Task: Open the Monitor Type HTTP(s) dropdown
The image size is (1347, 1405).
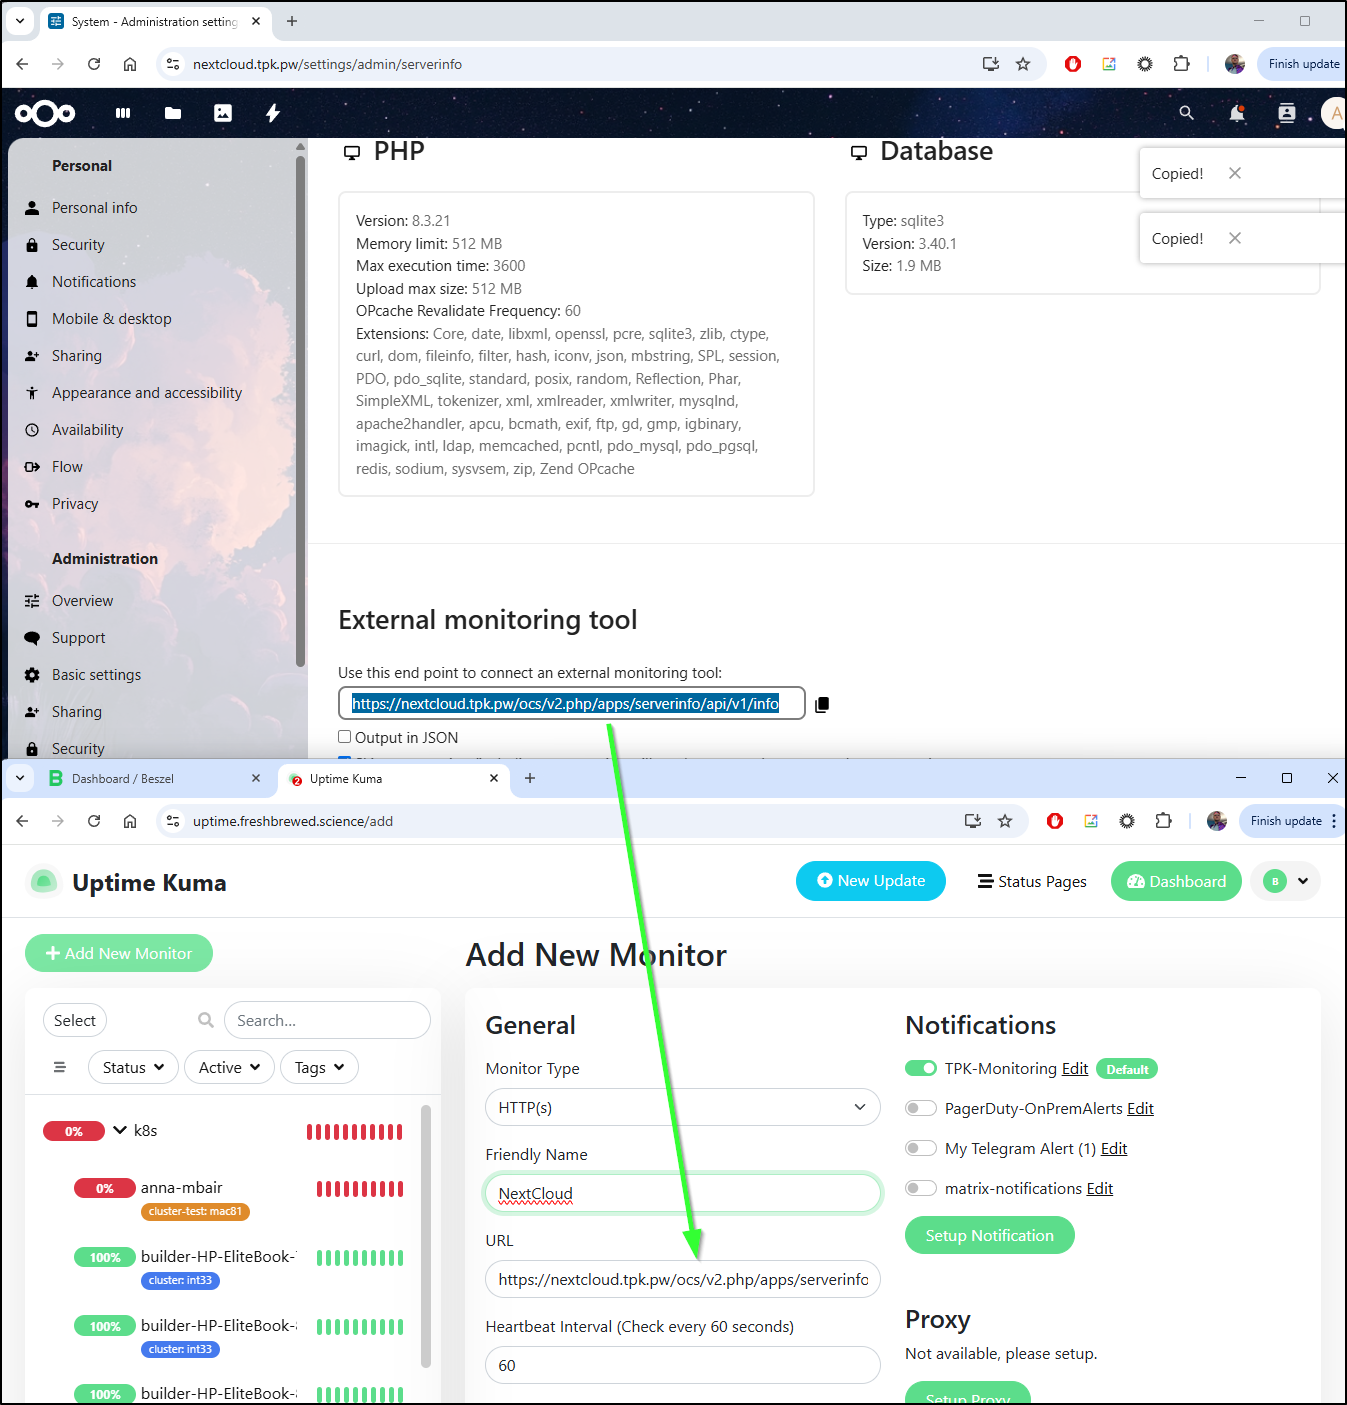Action: point(682,1107)
